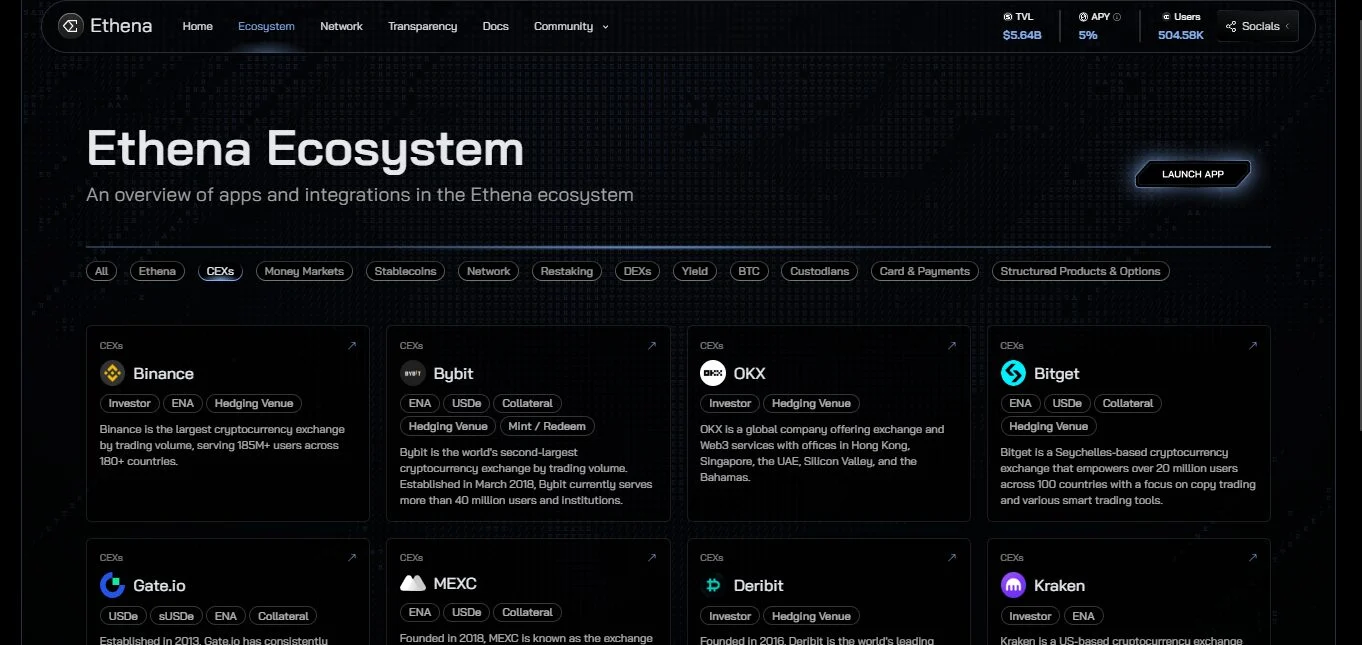Click MEXC's Collateral tag
Image resolution: width=1362 pixels, height=645 pixels.
[527, 612]
